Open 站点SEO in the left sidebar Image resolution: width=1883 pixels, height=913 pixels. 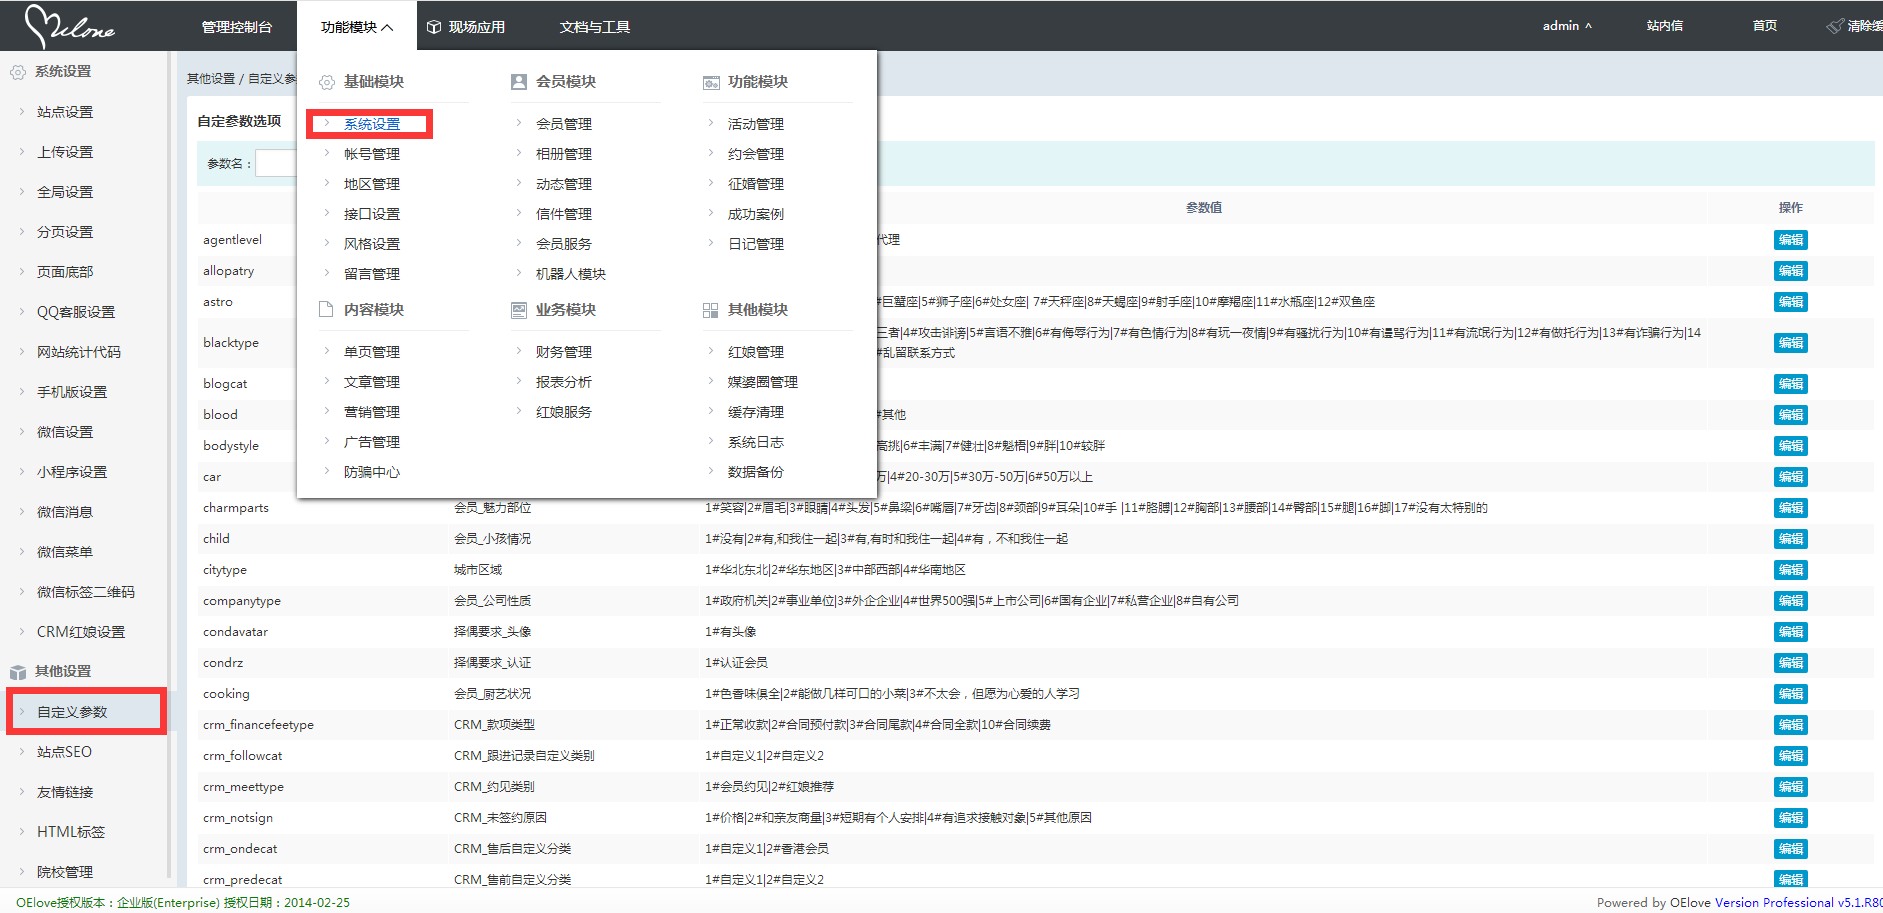64,752
